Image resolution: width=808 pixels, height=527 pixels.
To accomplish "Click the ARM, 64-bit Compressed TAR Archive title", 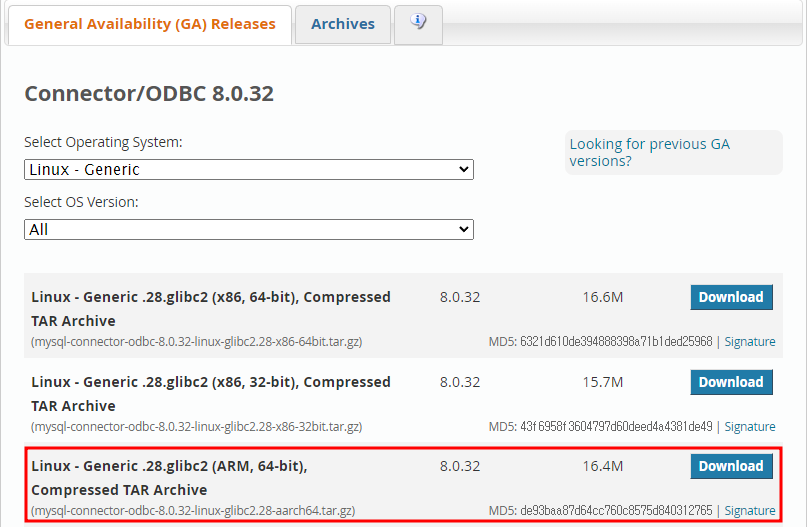I will (x=170, y=478).
